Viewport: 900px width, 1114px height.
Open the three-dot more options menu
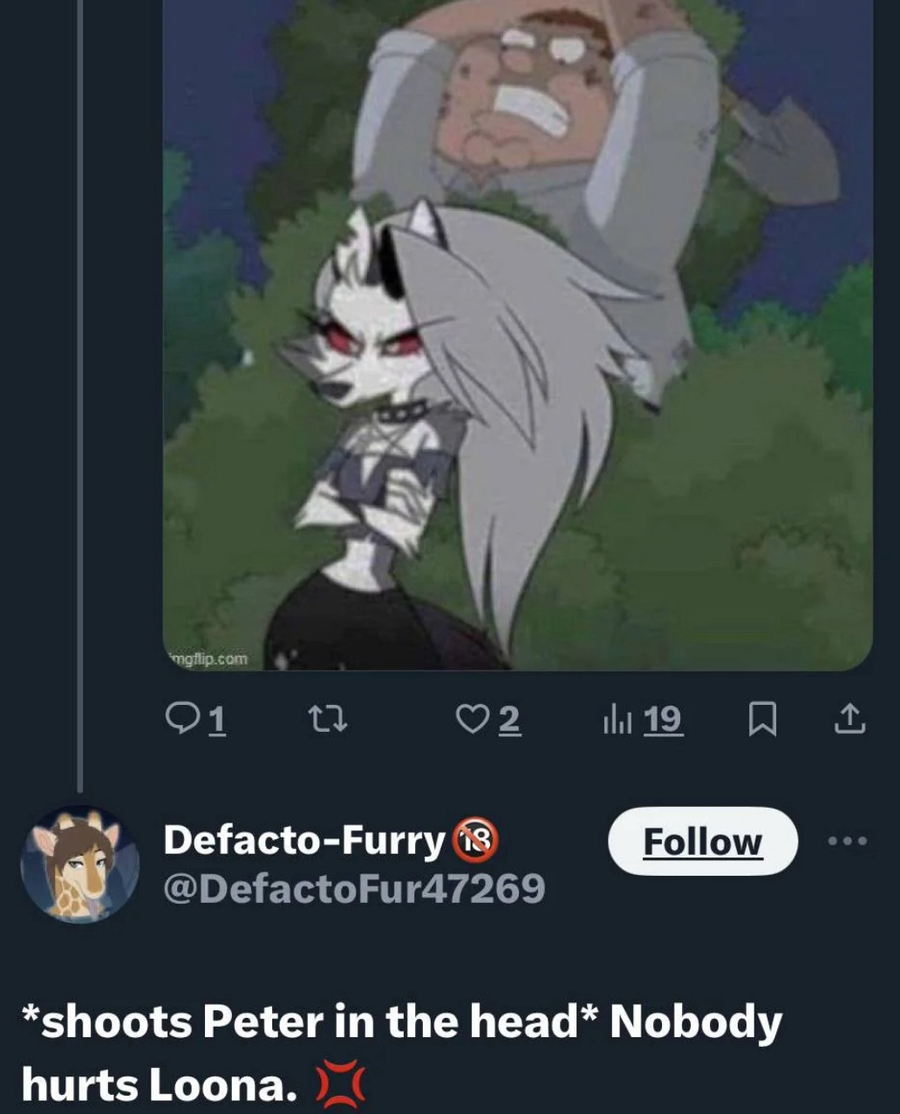point(844,841)
